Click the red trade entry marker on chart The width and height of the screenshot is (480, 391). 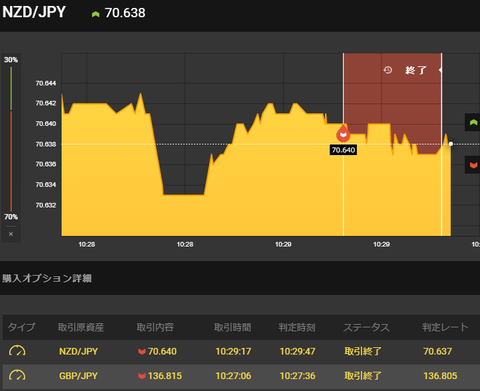click(x=343, y=133)
